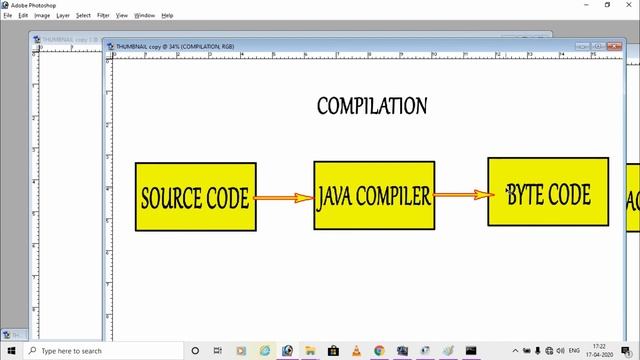Viewport: 640px width, 360px height.
Task: Open the Layer menu
Action: click(63, 16)
